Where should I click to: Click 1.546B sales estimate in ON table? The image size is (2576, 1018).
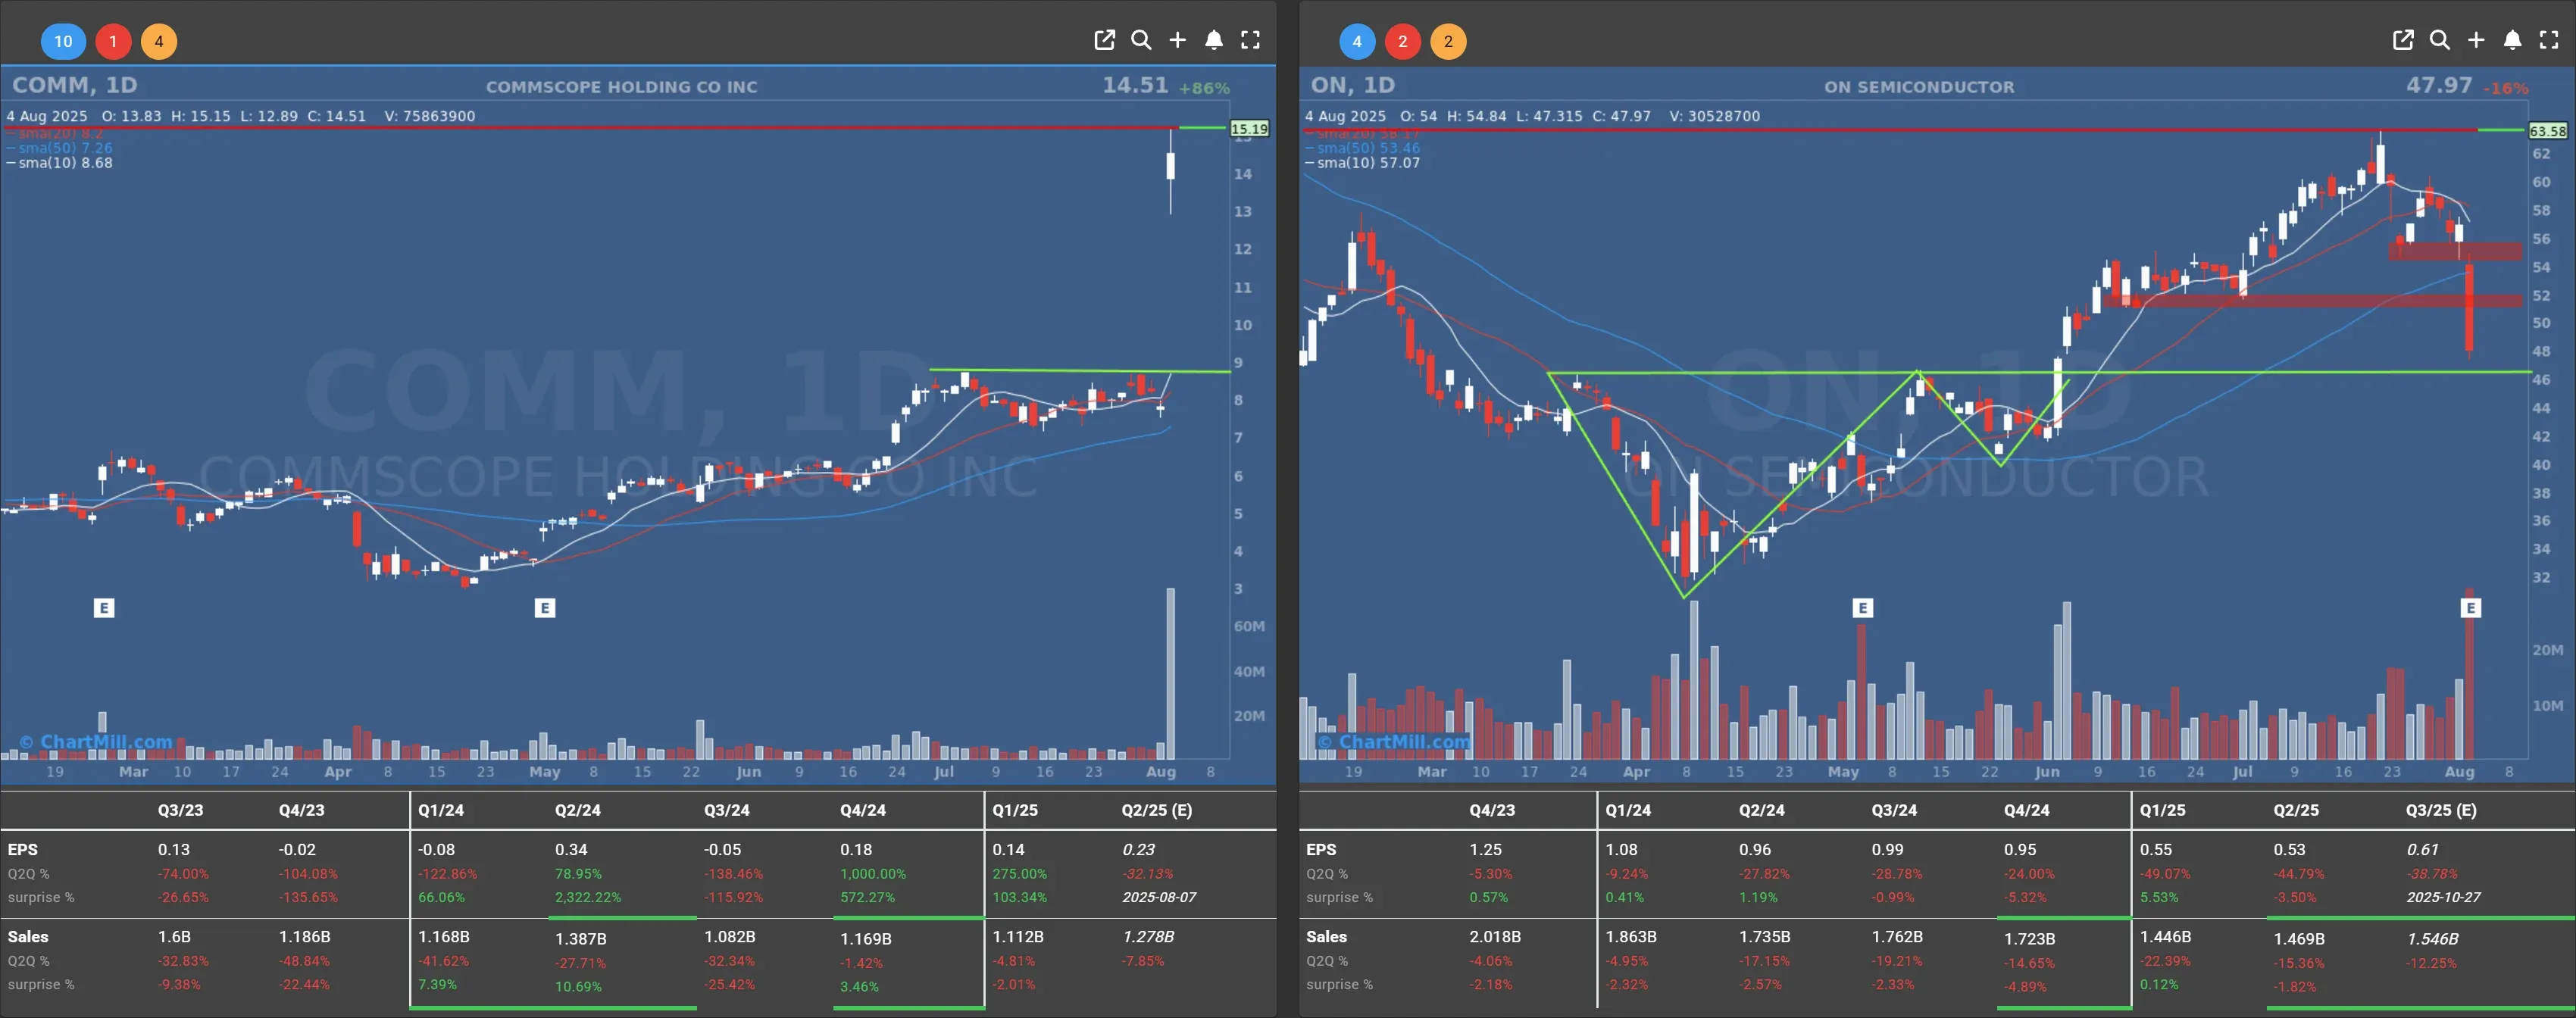point(2432,938)
